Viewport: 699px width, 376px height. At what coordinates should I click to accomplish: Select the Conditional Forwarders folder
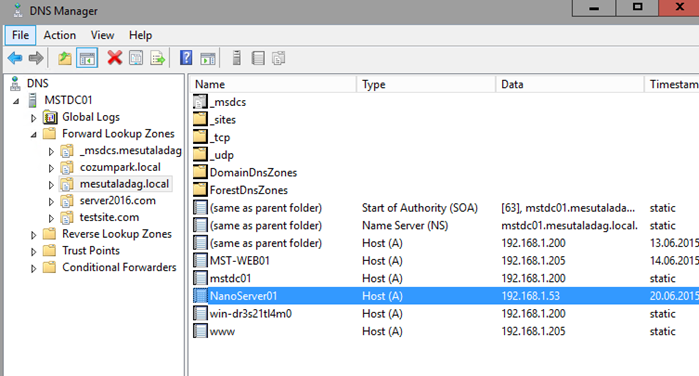click(x=119, y=267)
